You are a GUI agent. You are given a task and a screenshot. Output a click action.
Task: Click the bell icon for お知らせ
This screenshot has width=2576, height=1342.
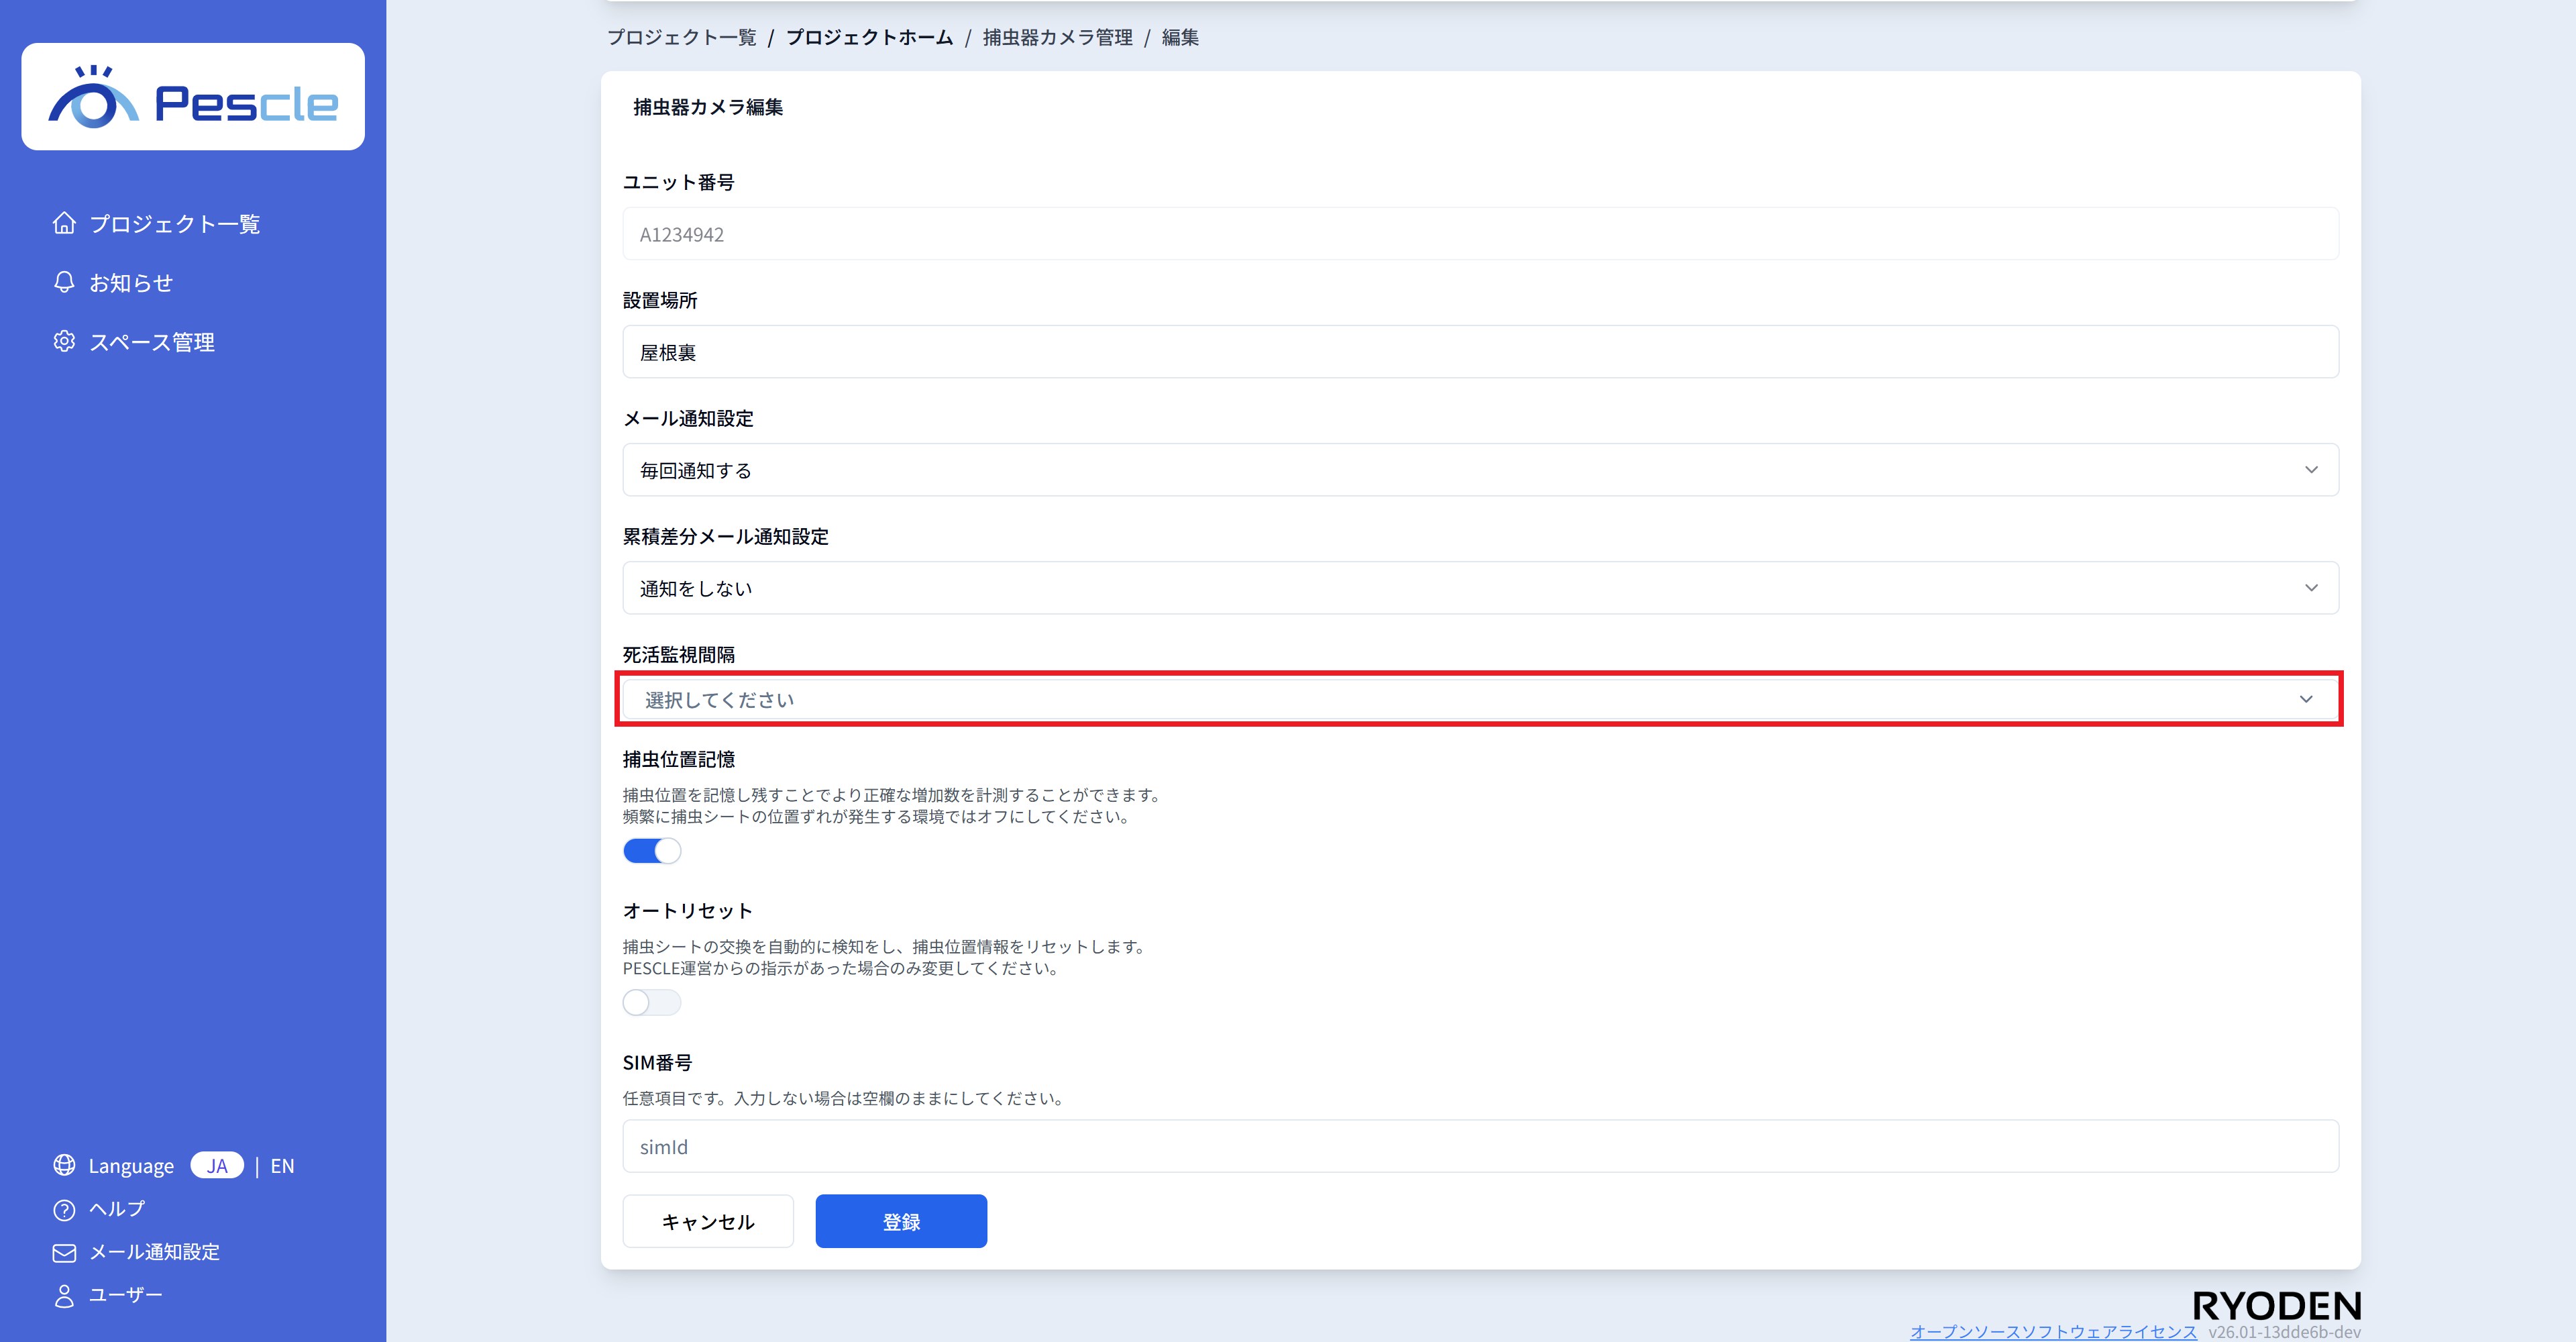pyautogui.click(x=64, y=282)
